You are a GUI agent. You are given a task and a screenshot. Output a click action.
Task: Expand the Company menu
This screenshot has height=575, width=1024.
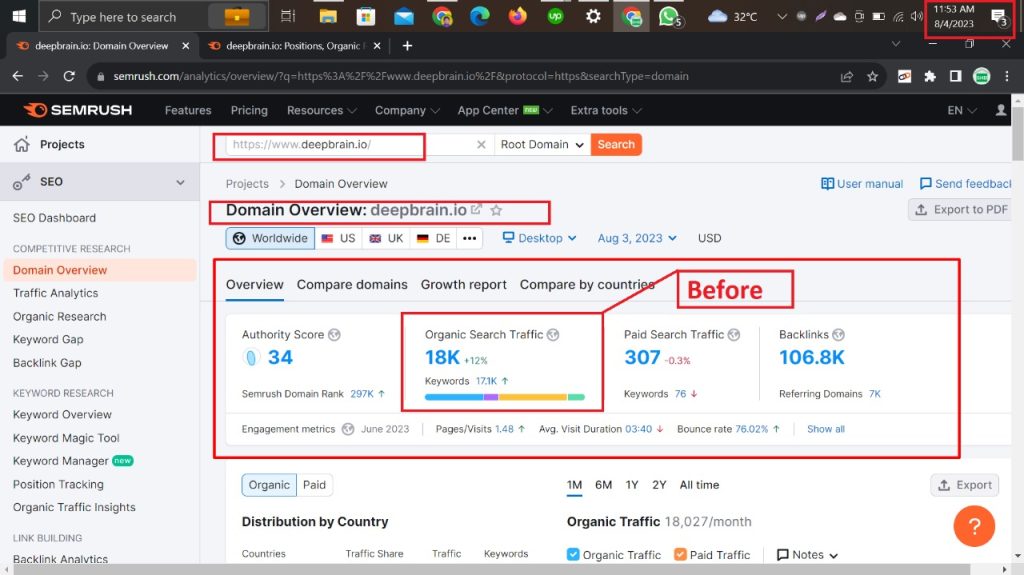pyautogui.click(x=407, y=110)
